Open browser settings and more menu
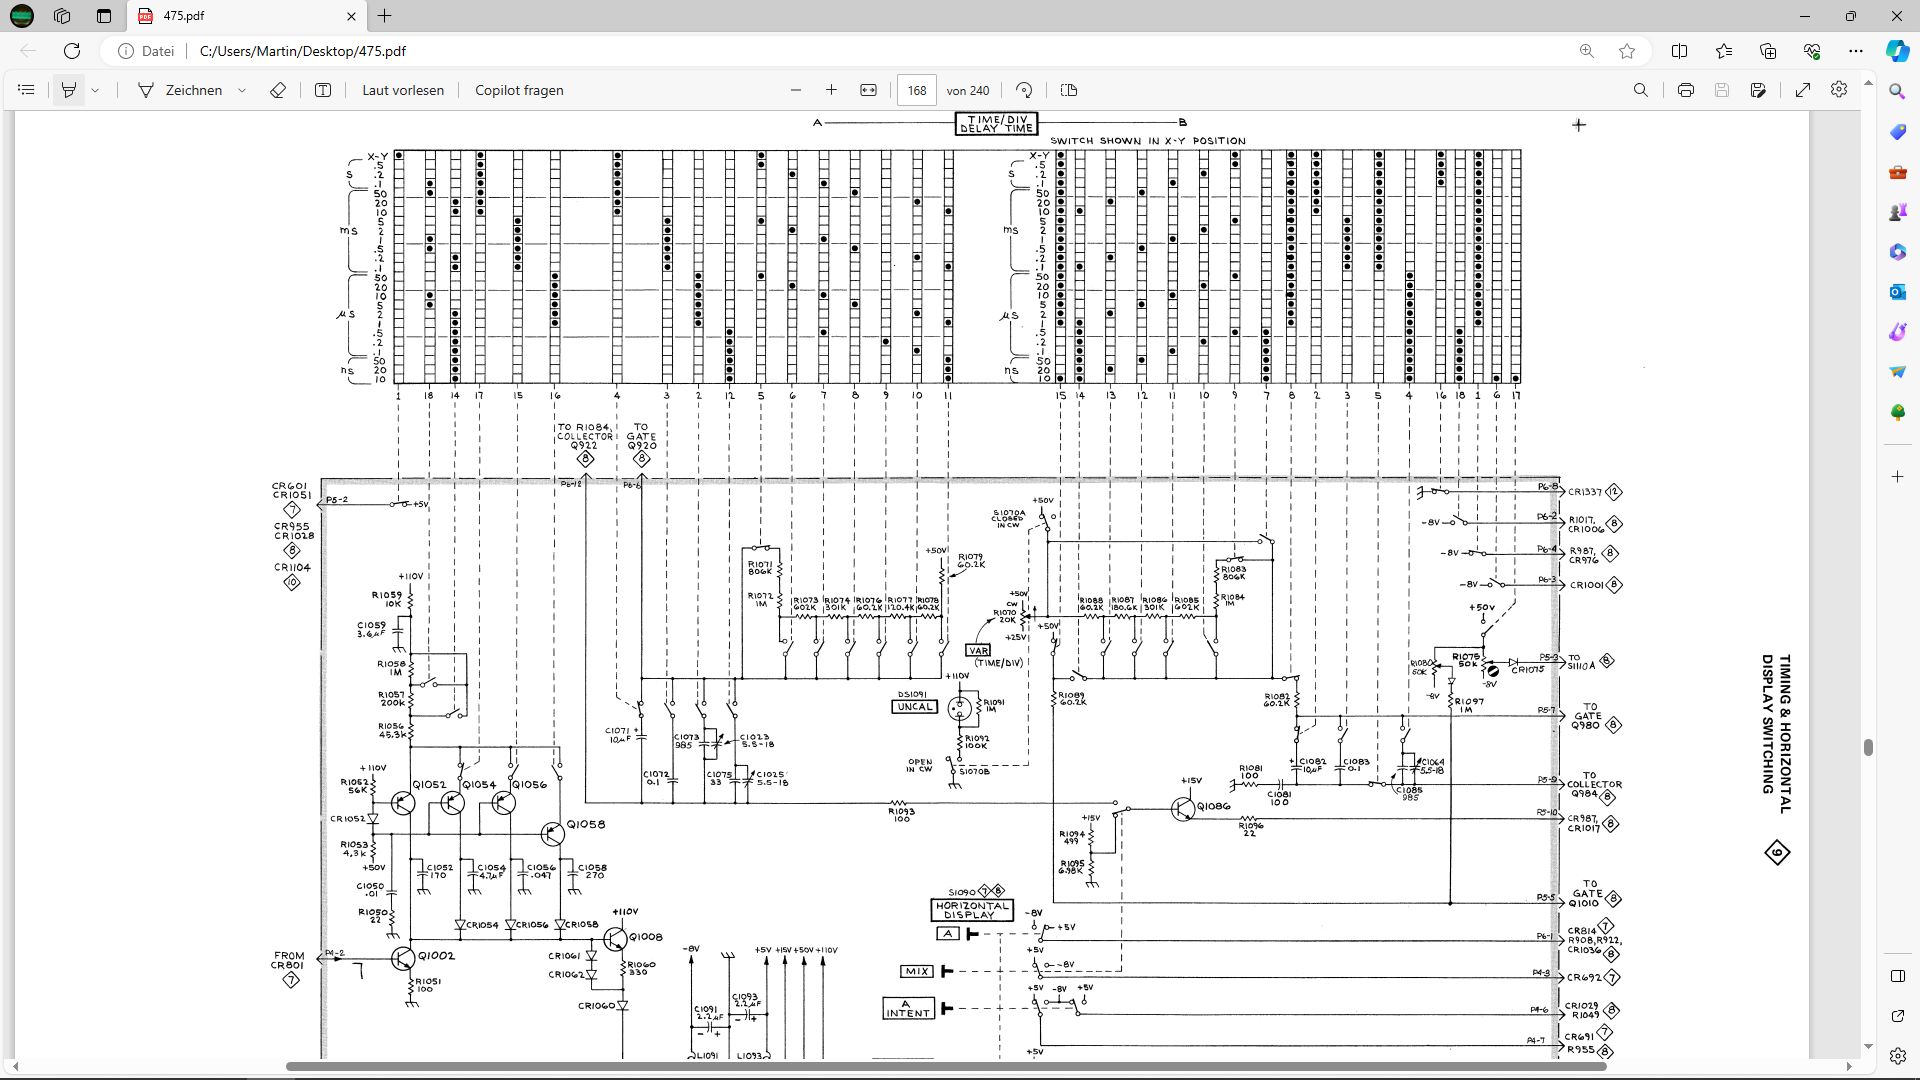 1856,51
